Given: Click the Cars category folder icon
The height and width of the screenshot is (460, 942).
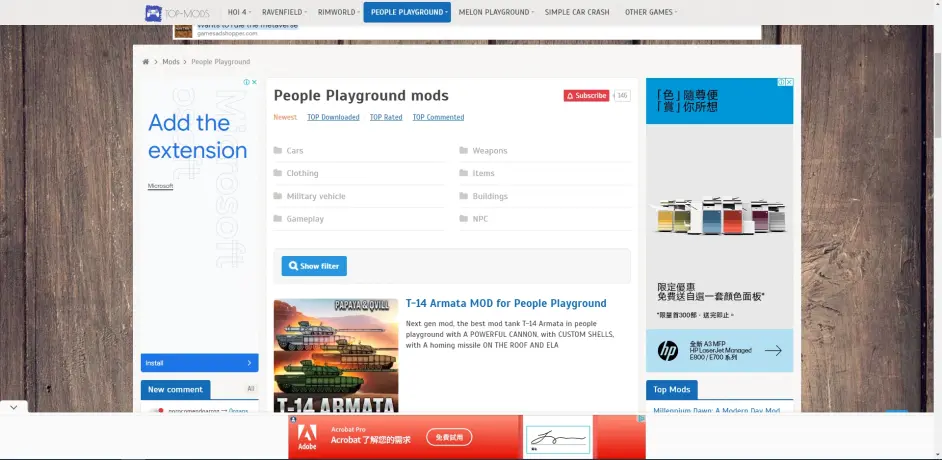Looking at the screenshot, I should coord(278,150).
